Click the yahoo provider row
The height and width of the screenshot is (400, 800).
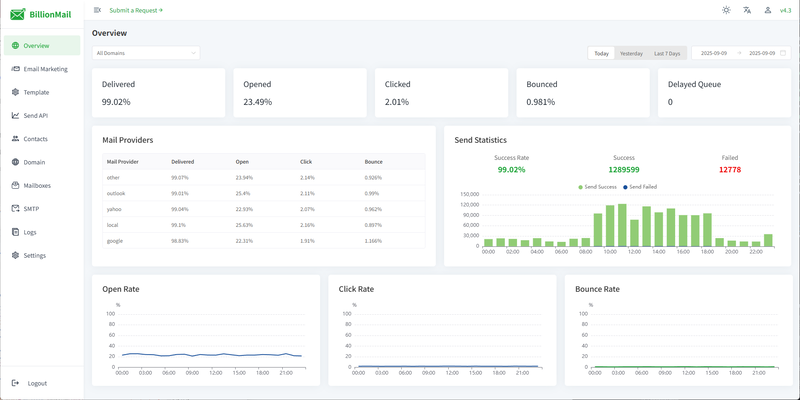click(x=264, y=209)
